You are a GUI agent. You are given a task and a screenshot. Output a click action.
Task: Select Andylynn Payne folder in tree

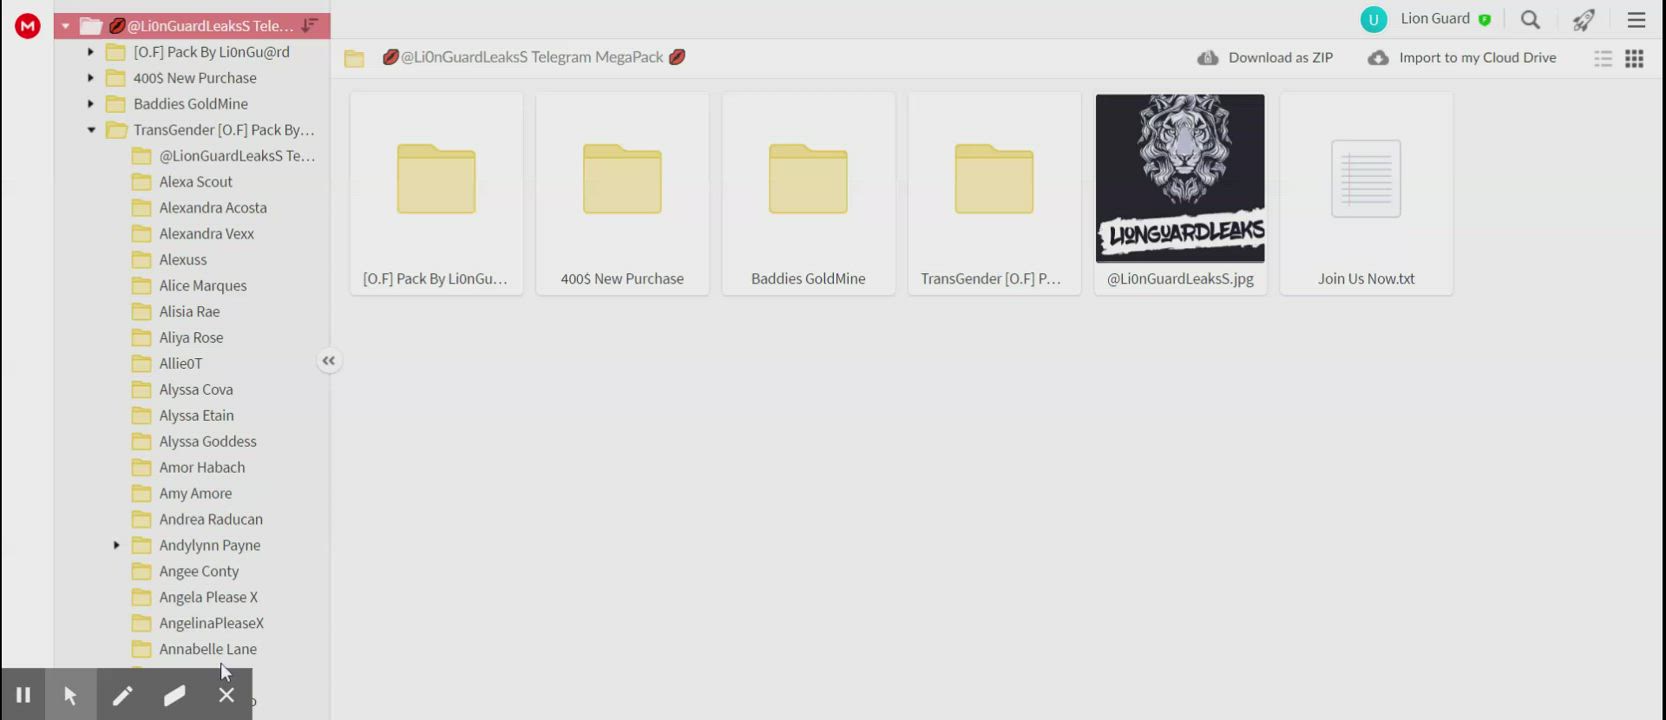click(x=210, y=546)
